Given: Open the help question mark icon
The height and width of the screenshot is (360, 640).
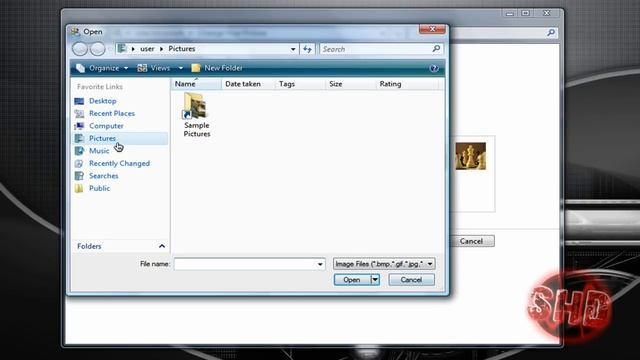Looking at the screenshot, I should [x=434, y=68].
